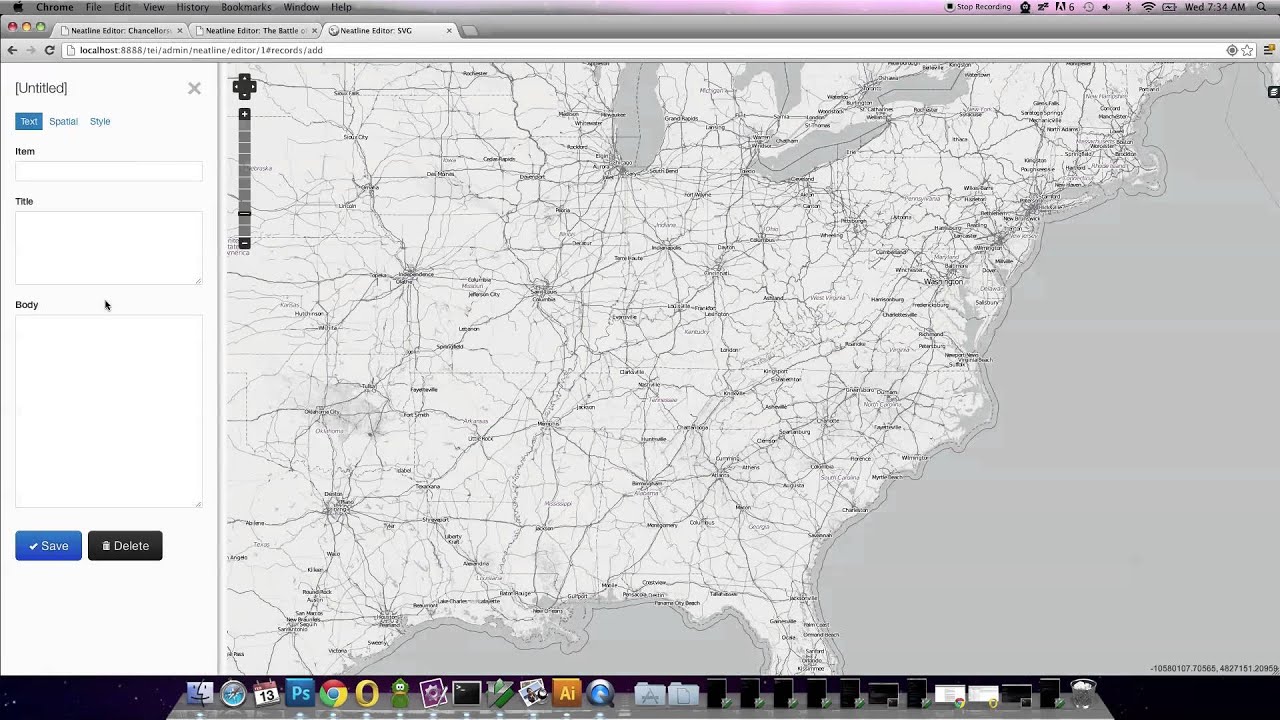The width and height of the screenshot is (1280, 720).
Task: Open the Spatial tab
Action: (63, 121)
